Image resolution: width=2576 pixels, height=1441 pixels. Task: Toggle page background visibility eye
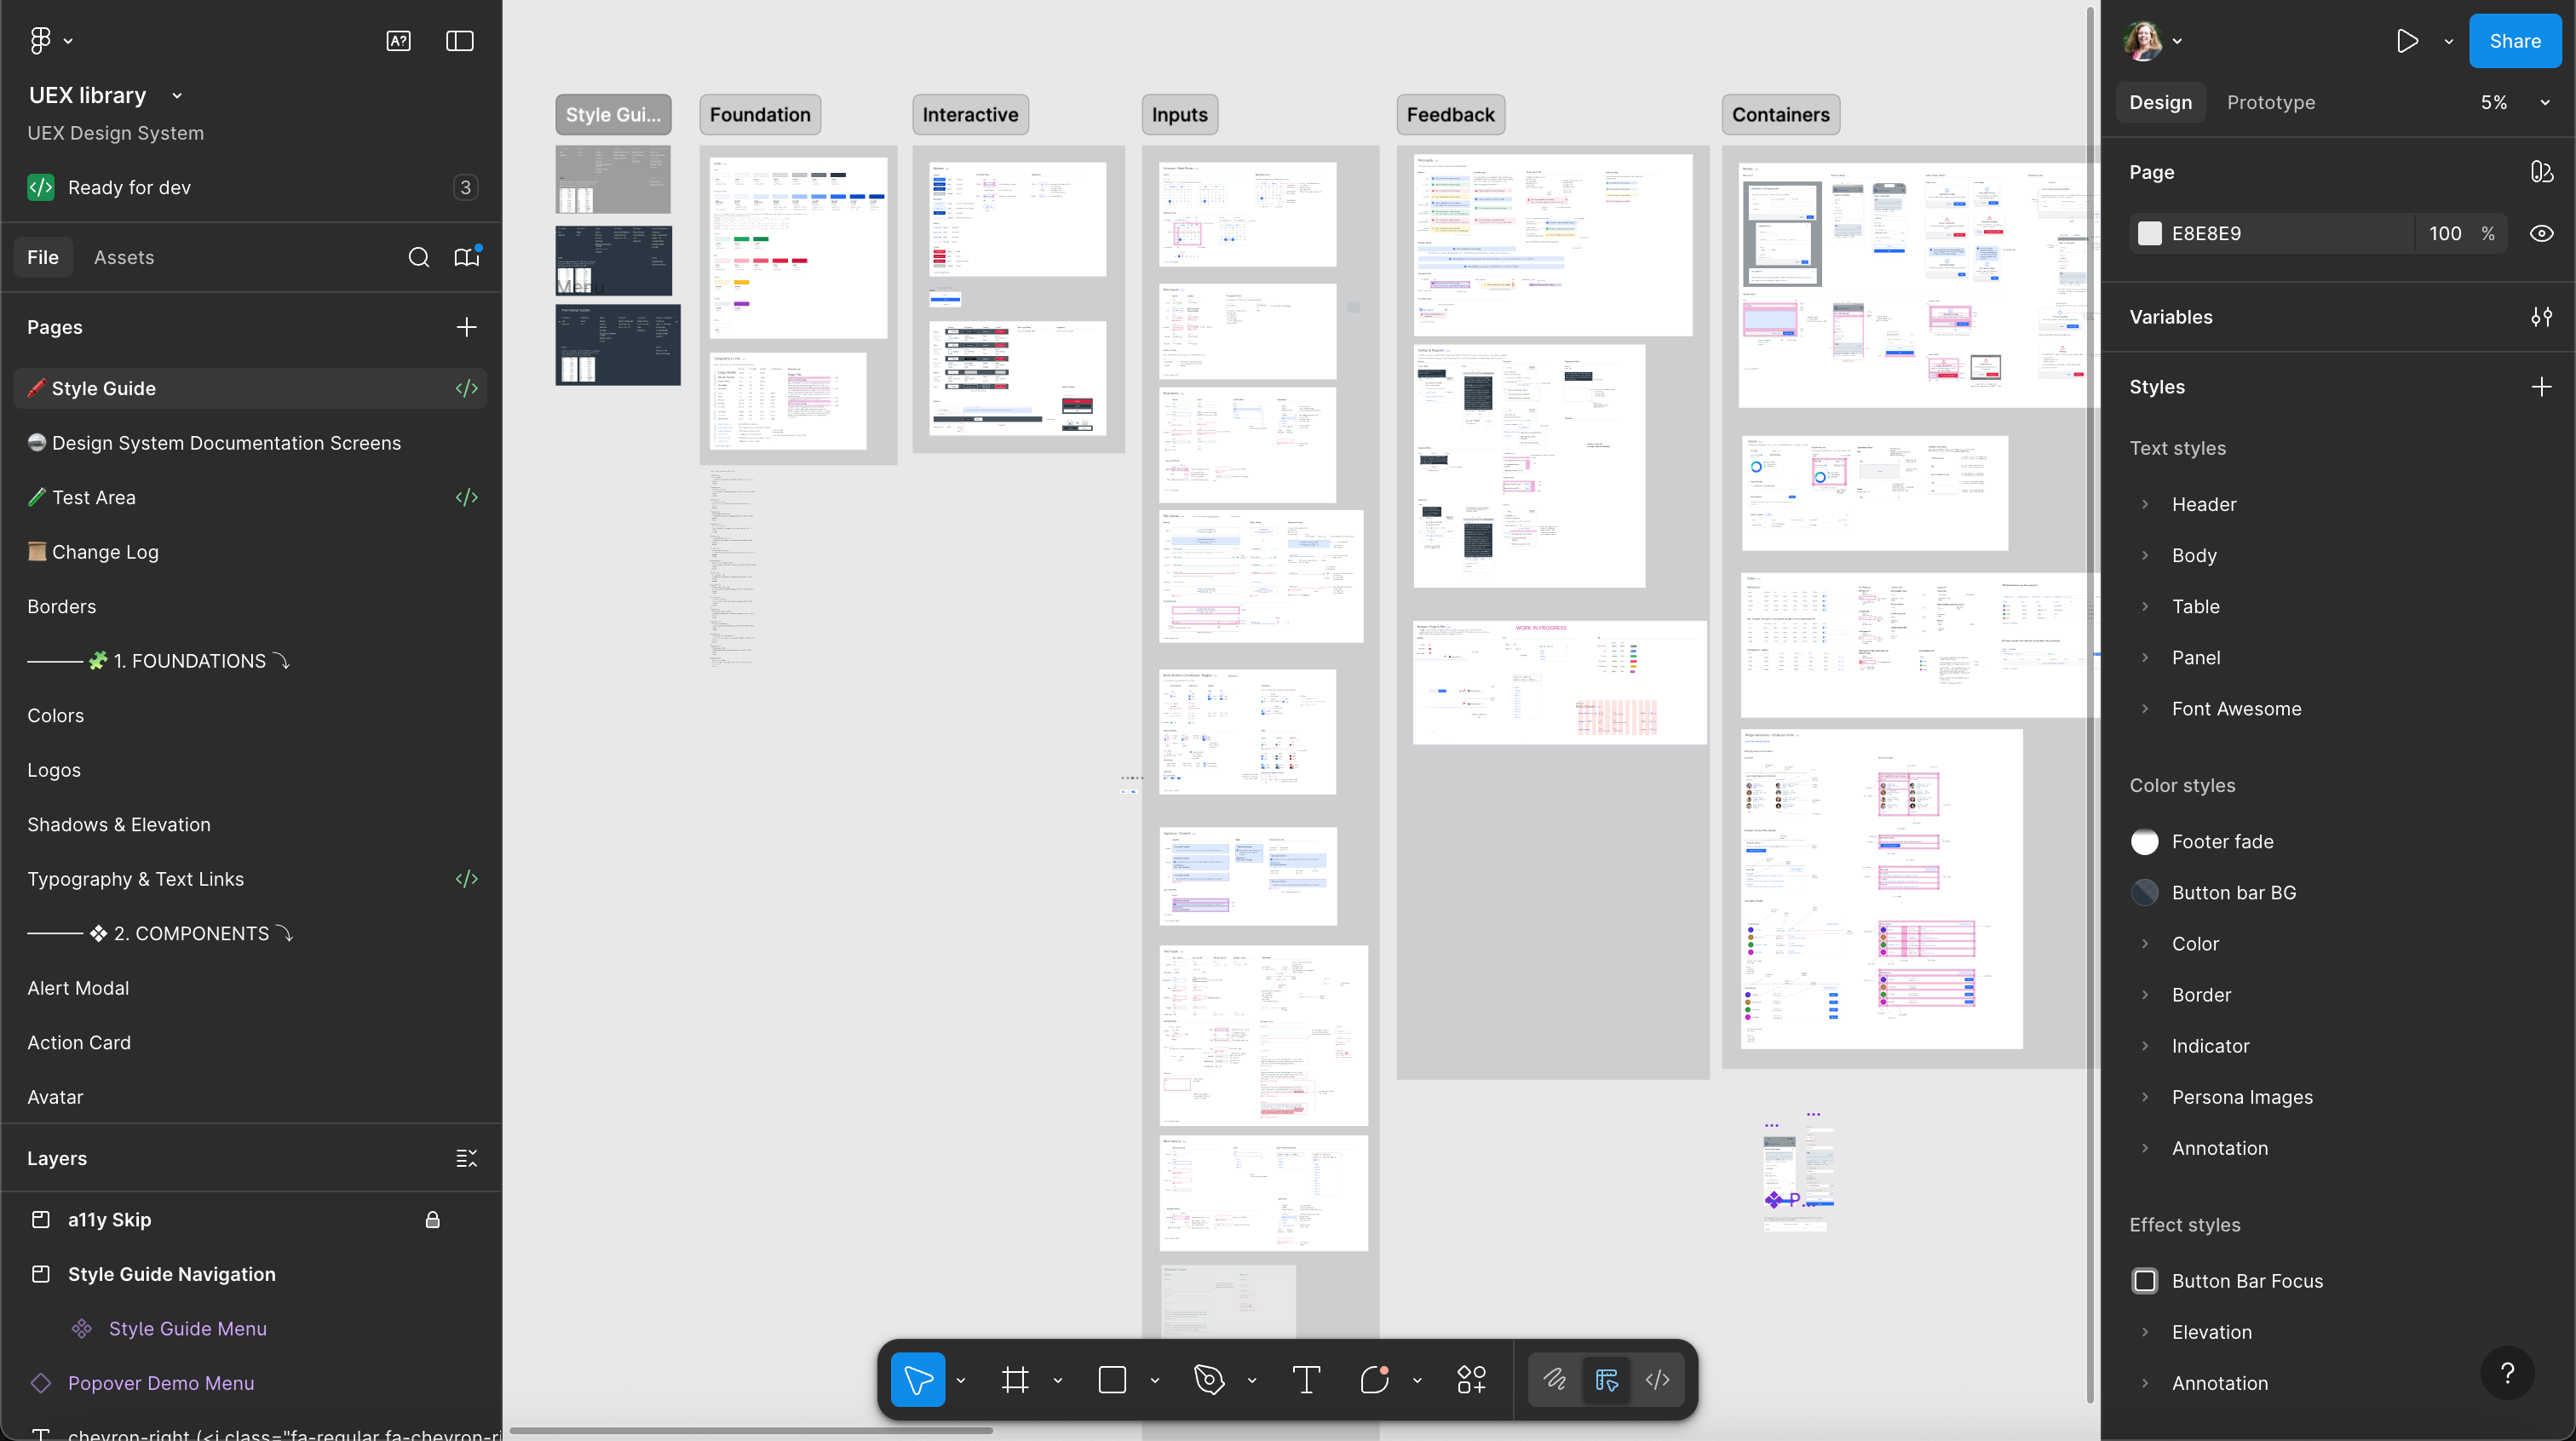coord(2541,233)
